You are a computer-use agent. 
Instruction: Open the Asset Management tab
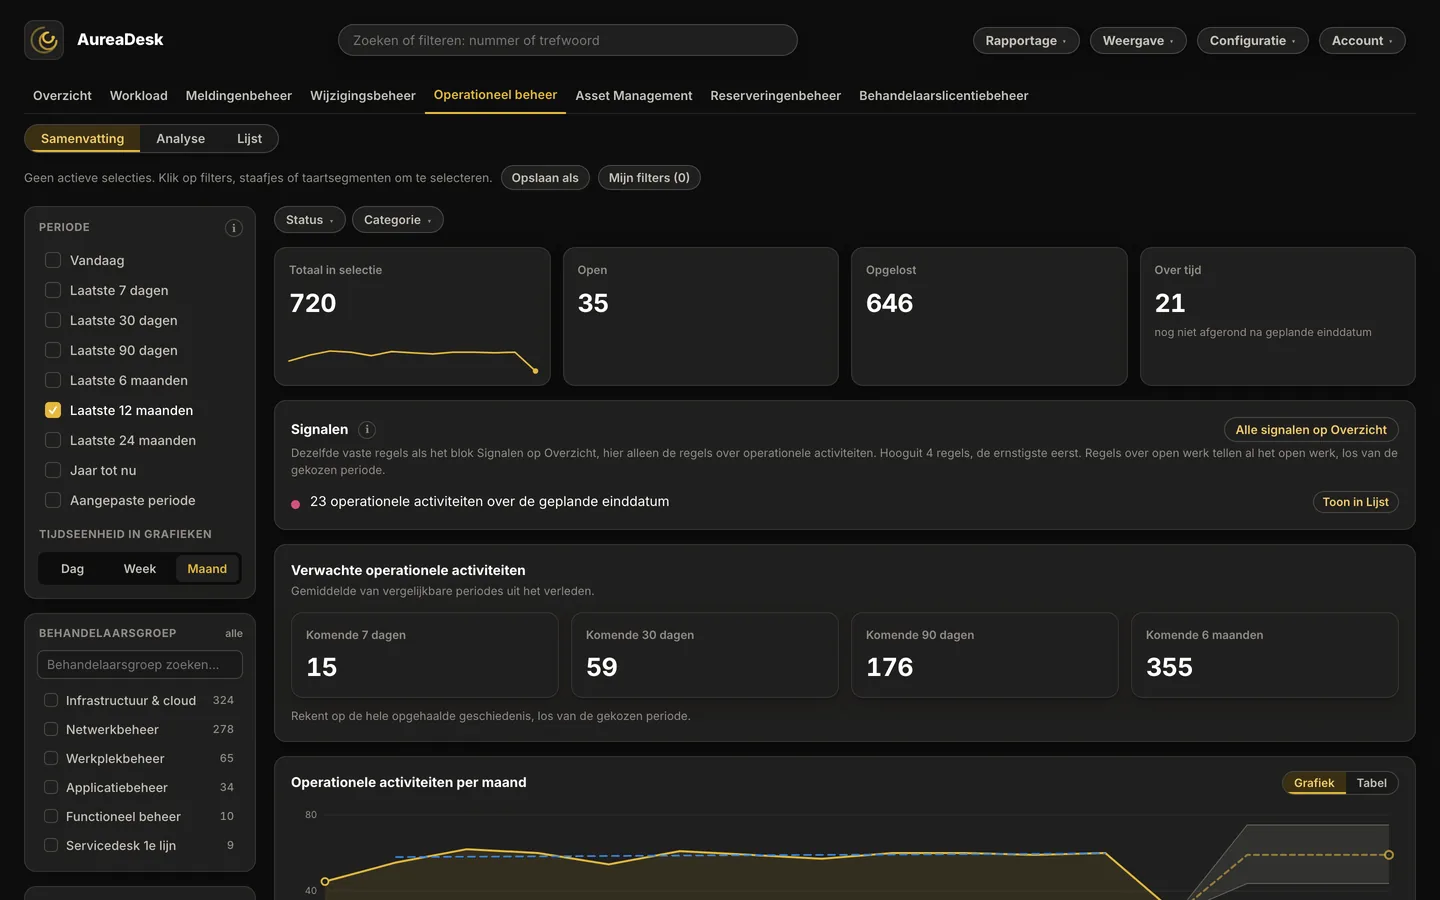[634, 96]
